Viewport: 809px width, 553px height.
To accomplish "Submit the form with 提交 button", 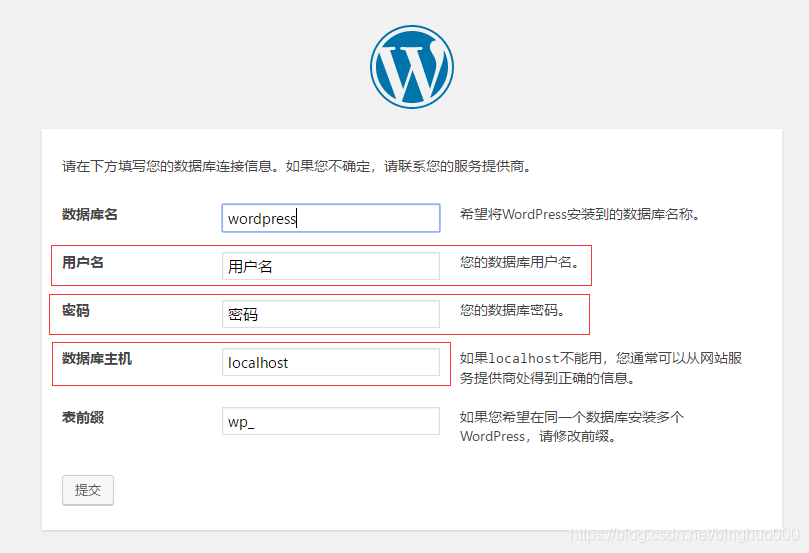I will point(88,490).
